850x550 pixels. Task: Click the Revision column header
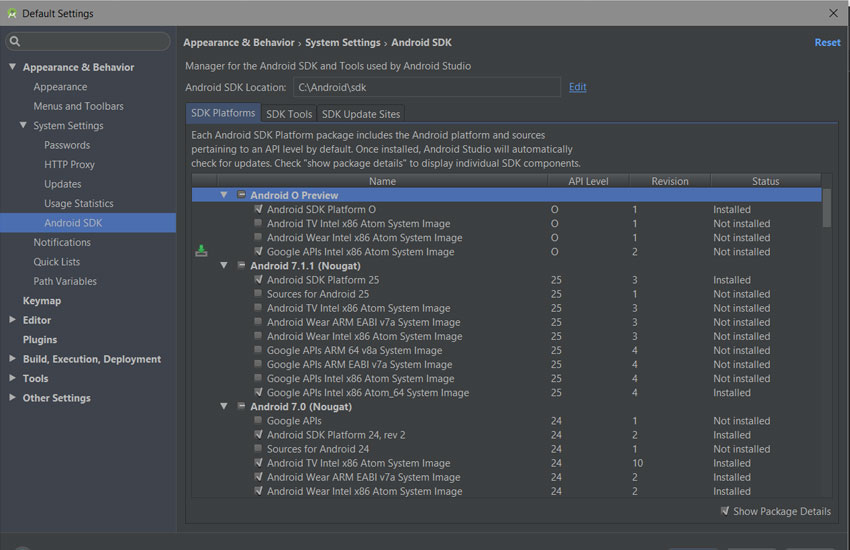(670, 181)
